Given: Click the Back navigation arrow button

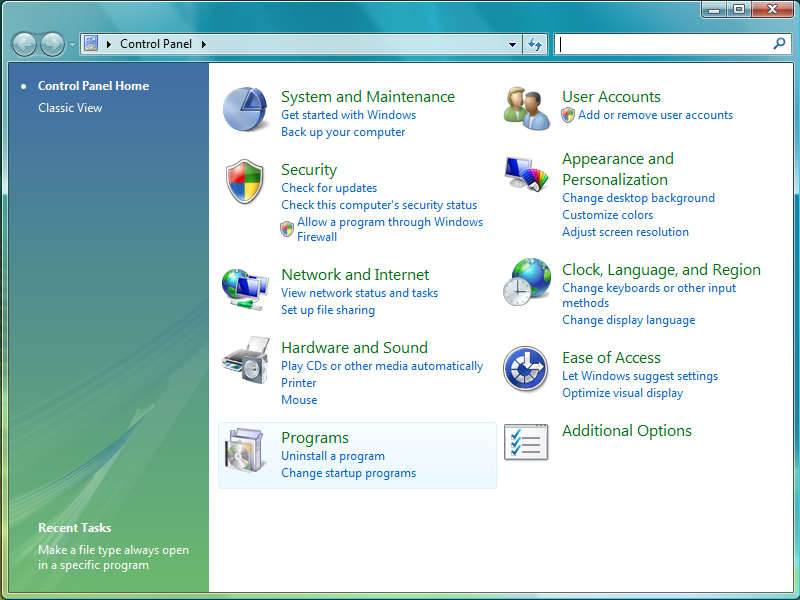Looking at the screenshot, I should [x=24, y=44].
